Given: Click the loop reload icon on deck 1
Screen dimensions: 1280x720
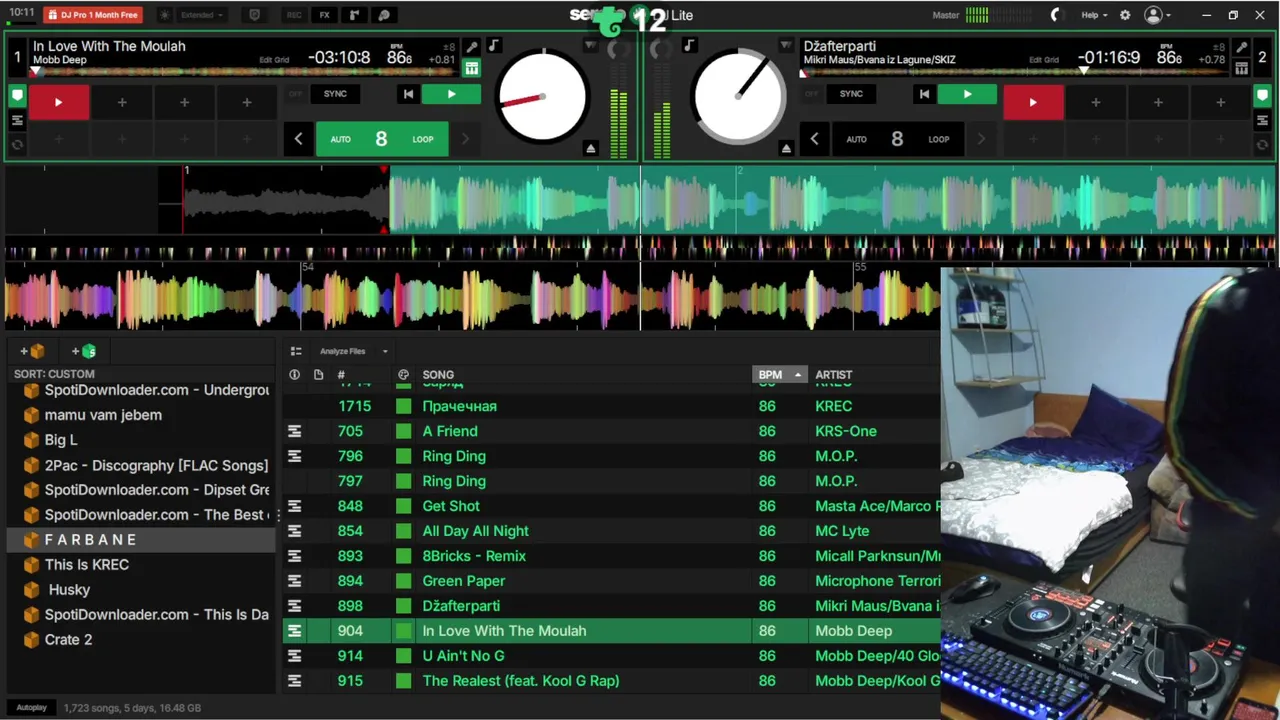Looking at the screenshot, I should point(17,145).
